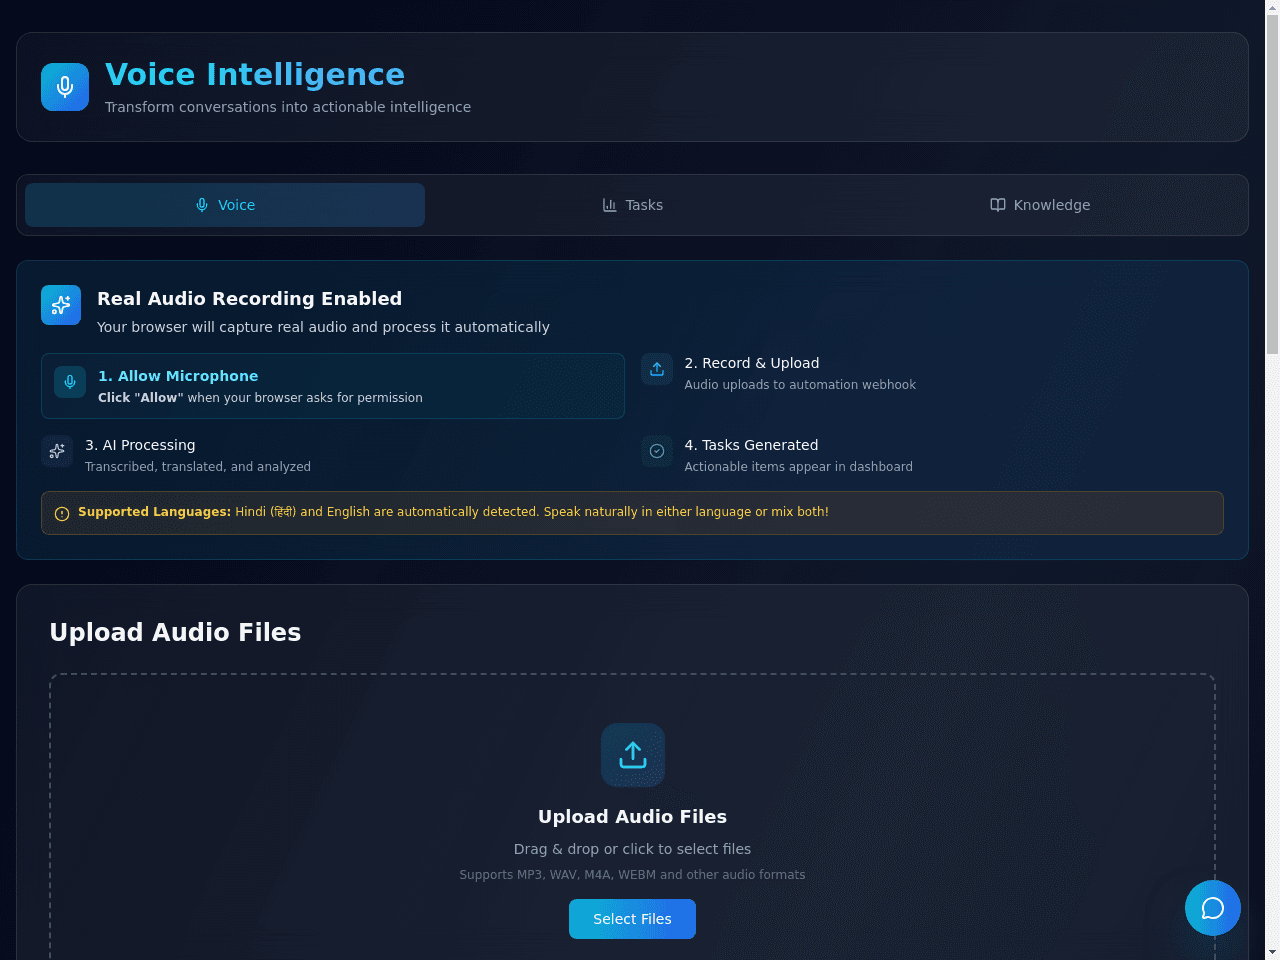Click the microphone icon in Voice tab

coord(202,205)
